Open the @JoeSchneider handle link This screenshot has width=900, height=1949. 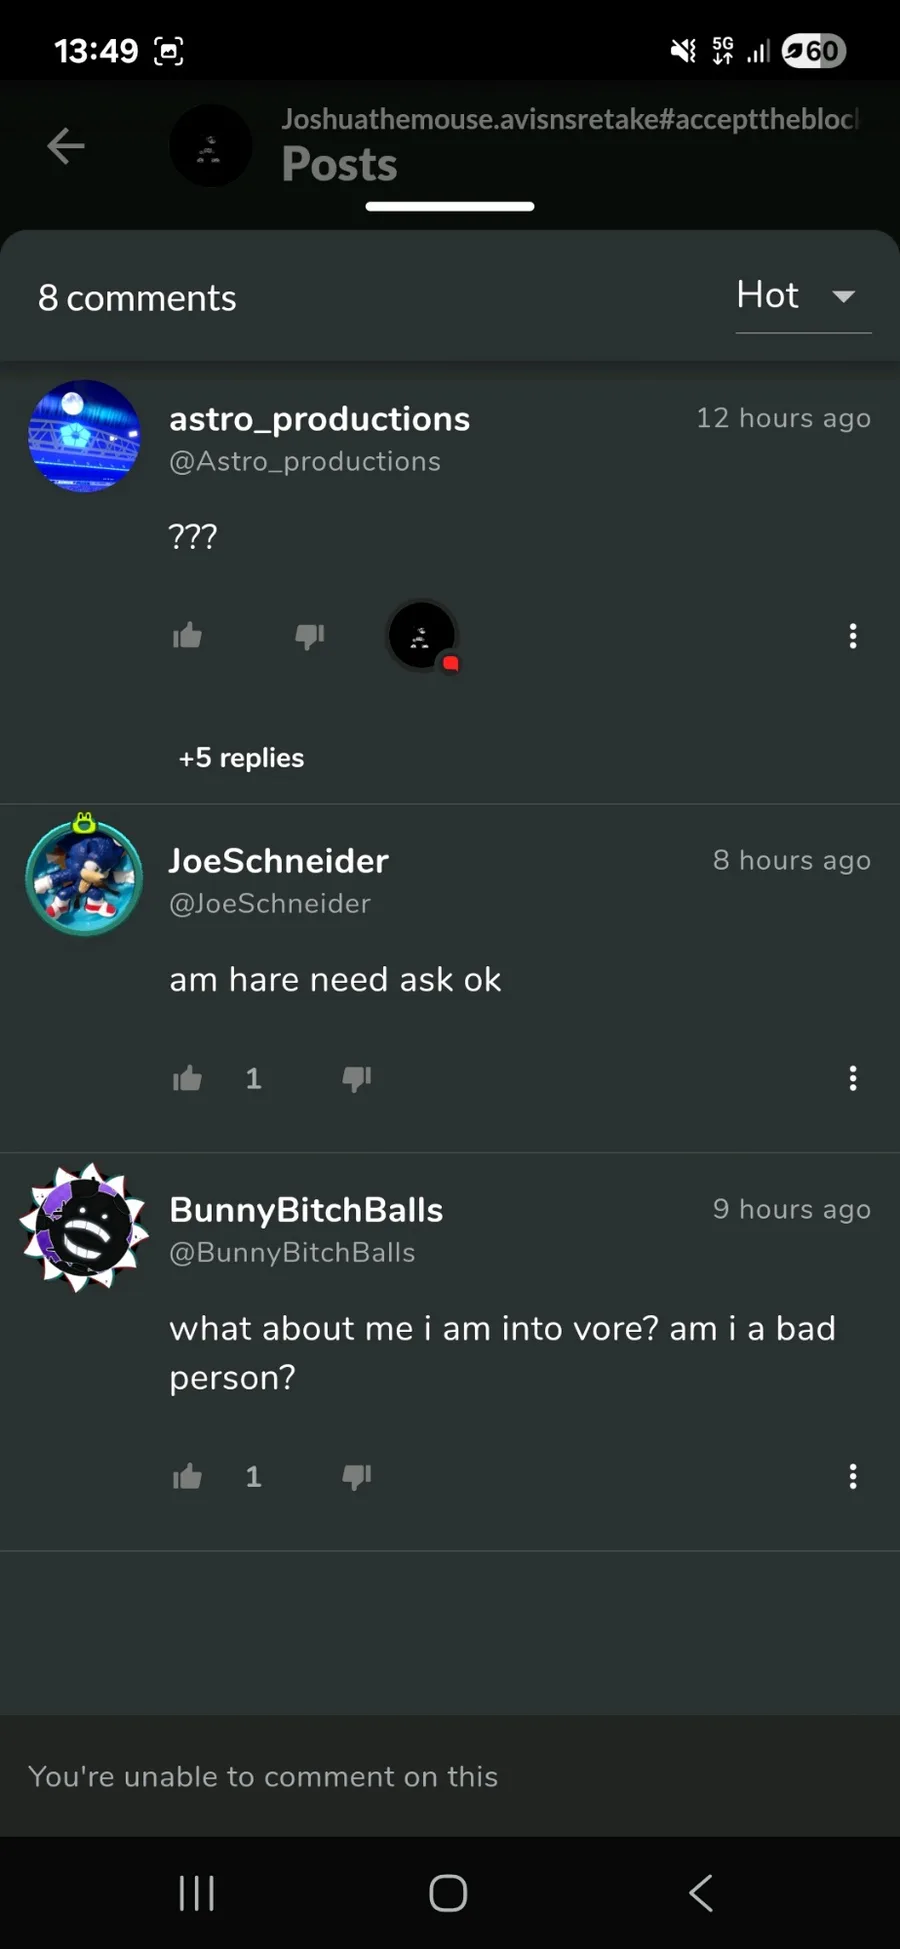pyautogui.click(x=270, y=903)
